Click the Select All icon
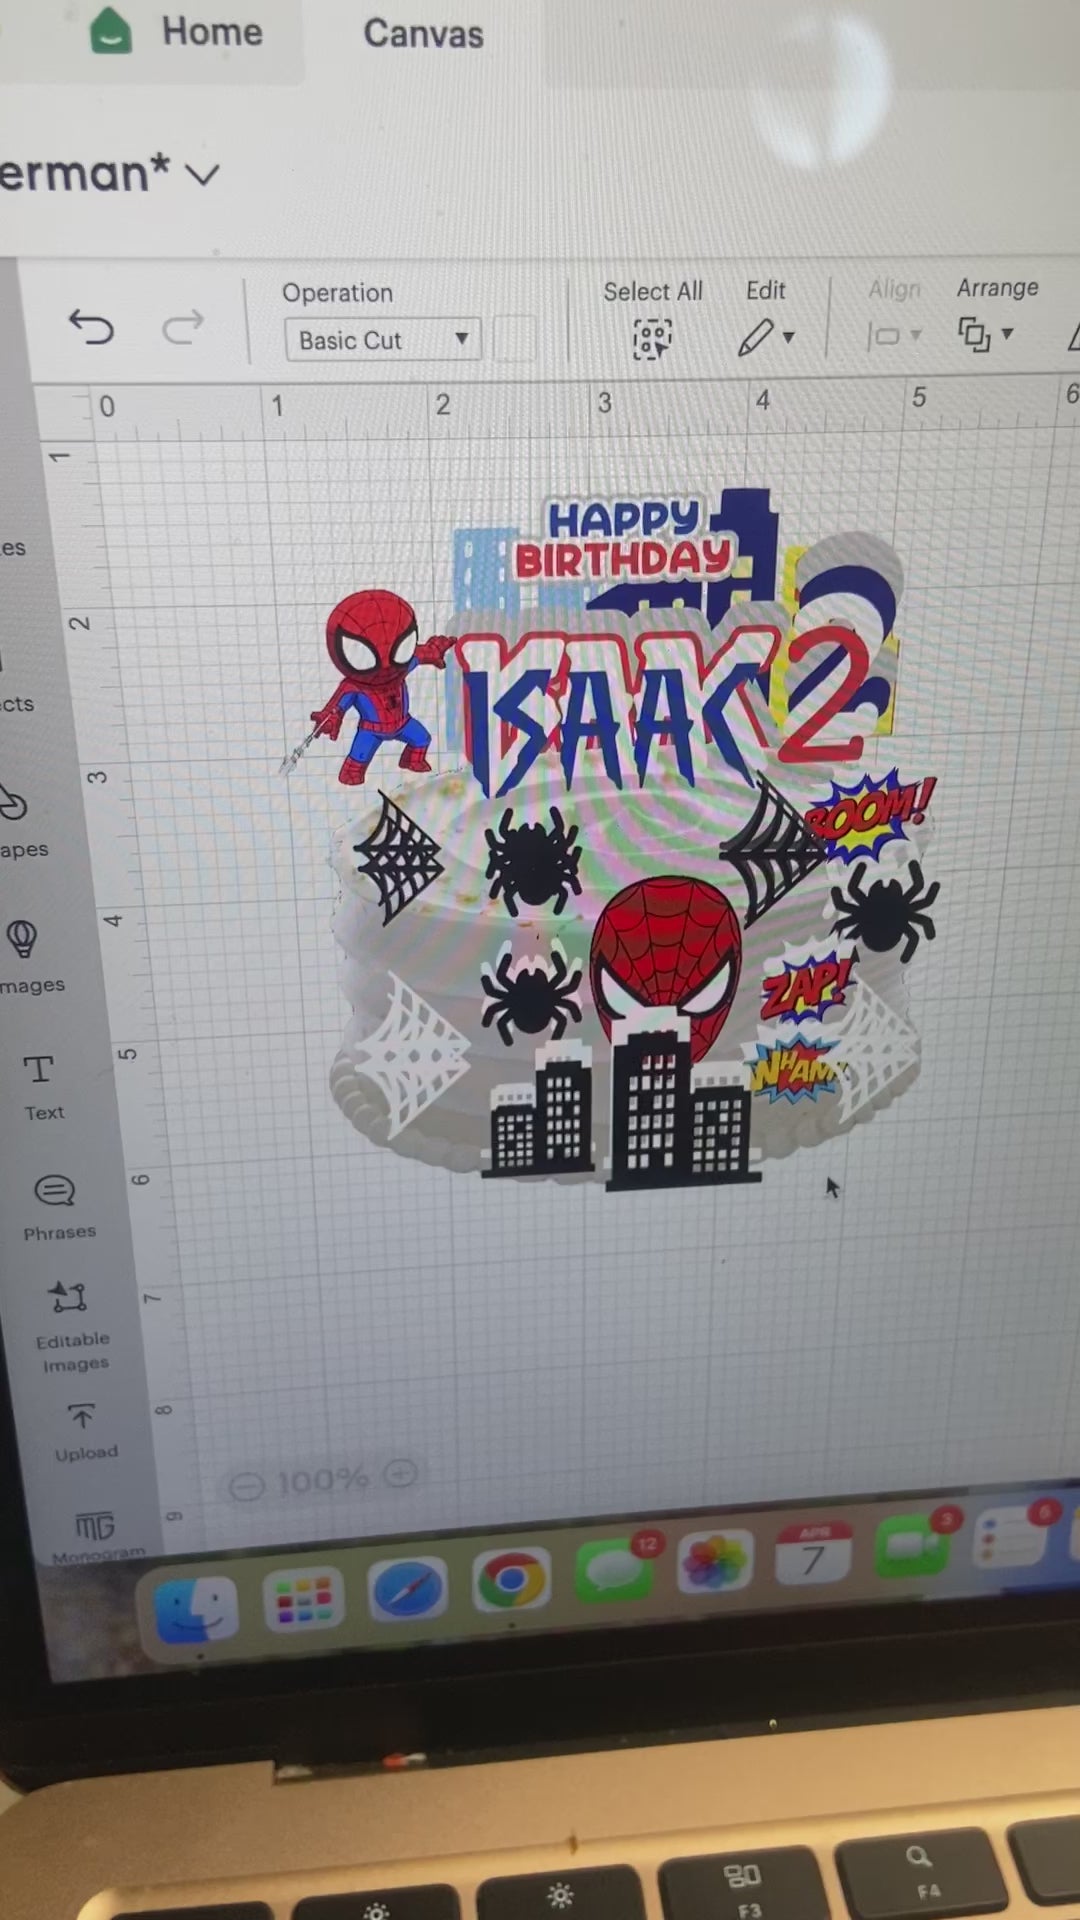Screen dimensions: 1080x1920 (x=652, y=338)
